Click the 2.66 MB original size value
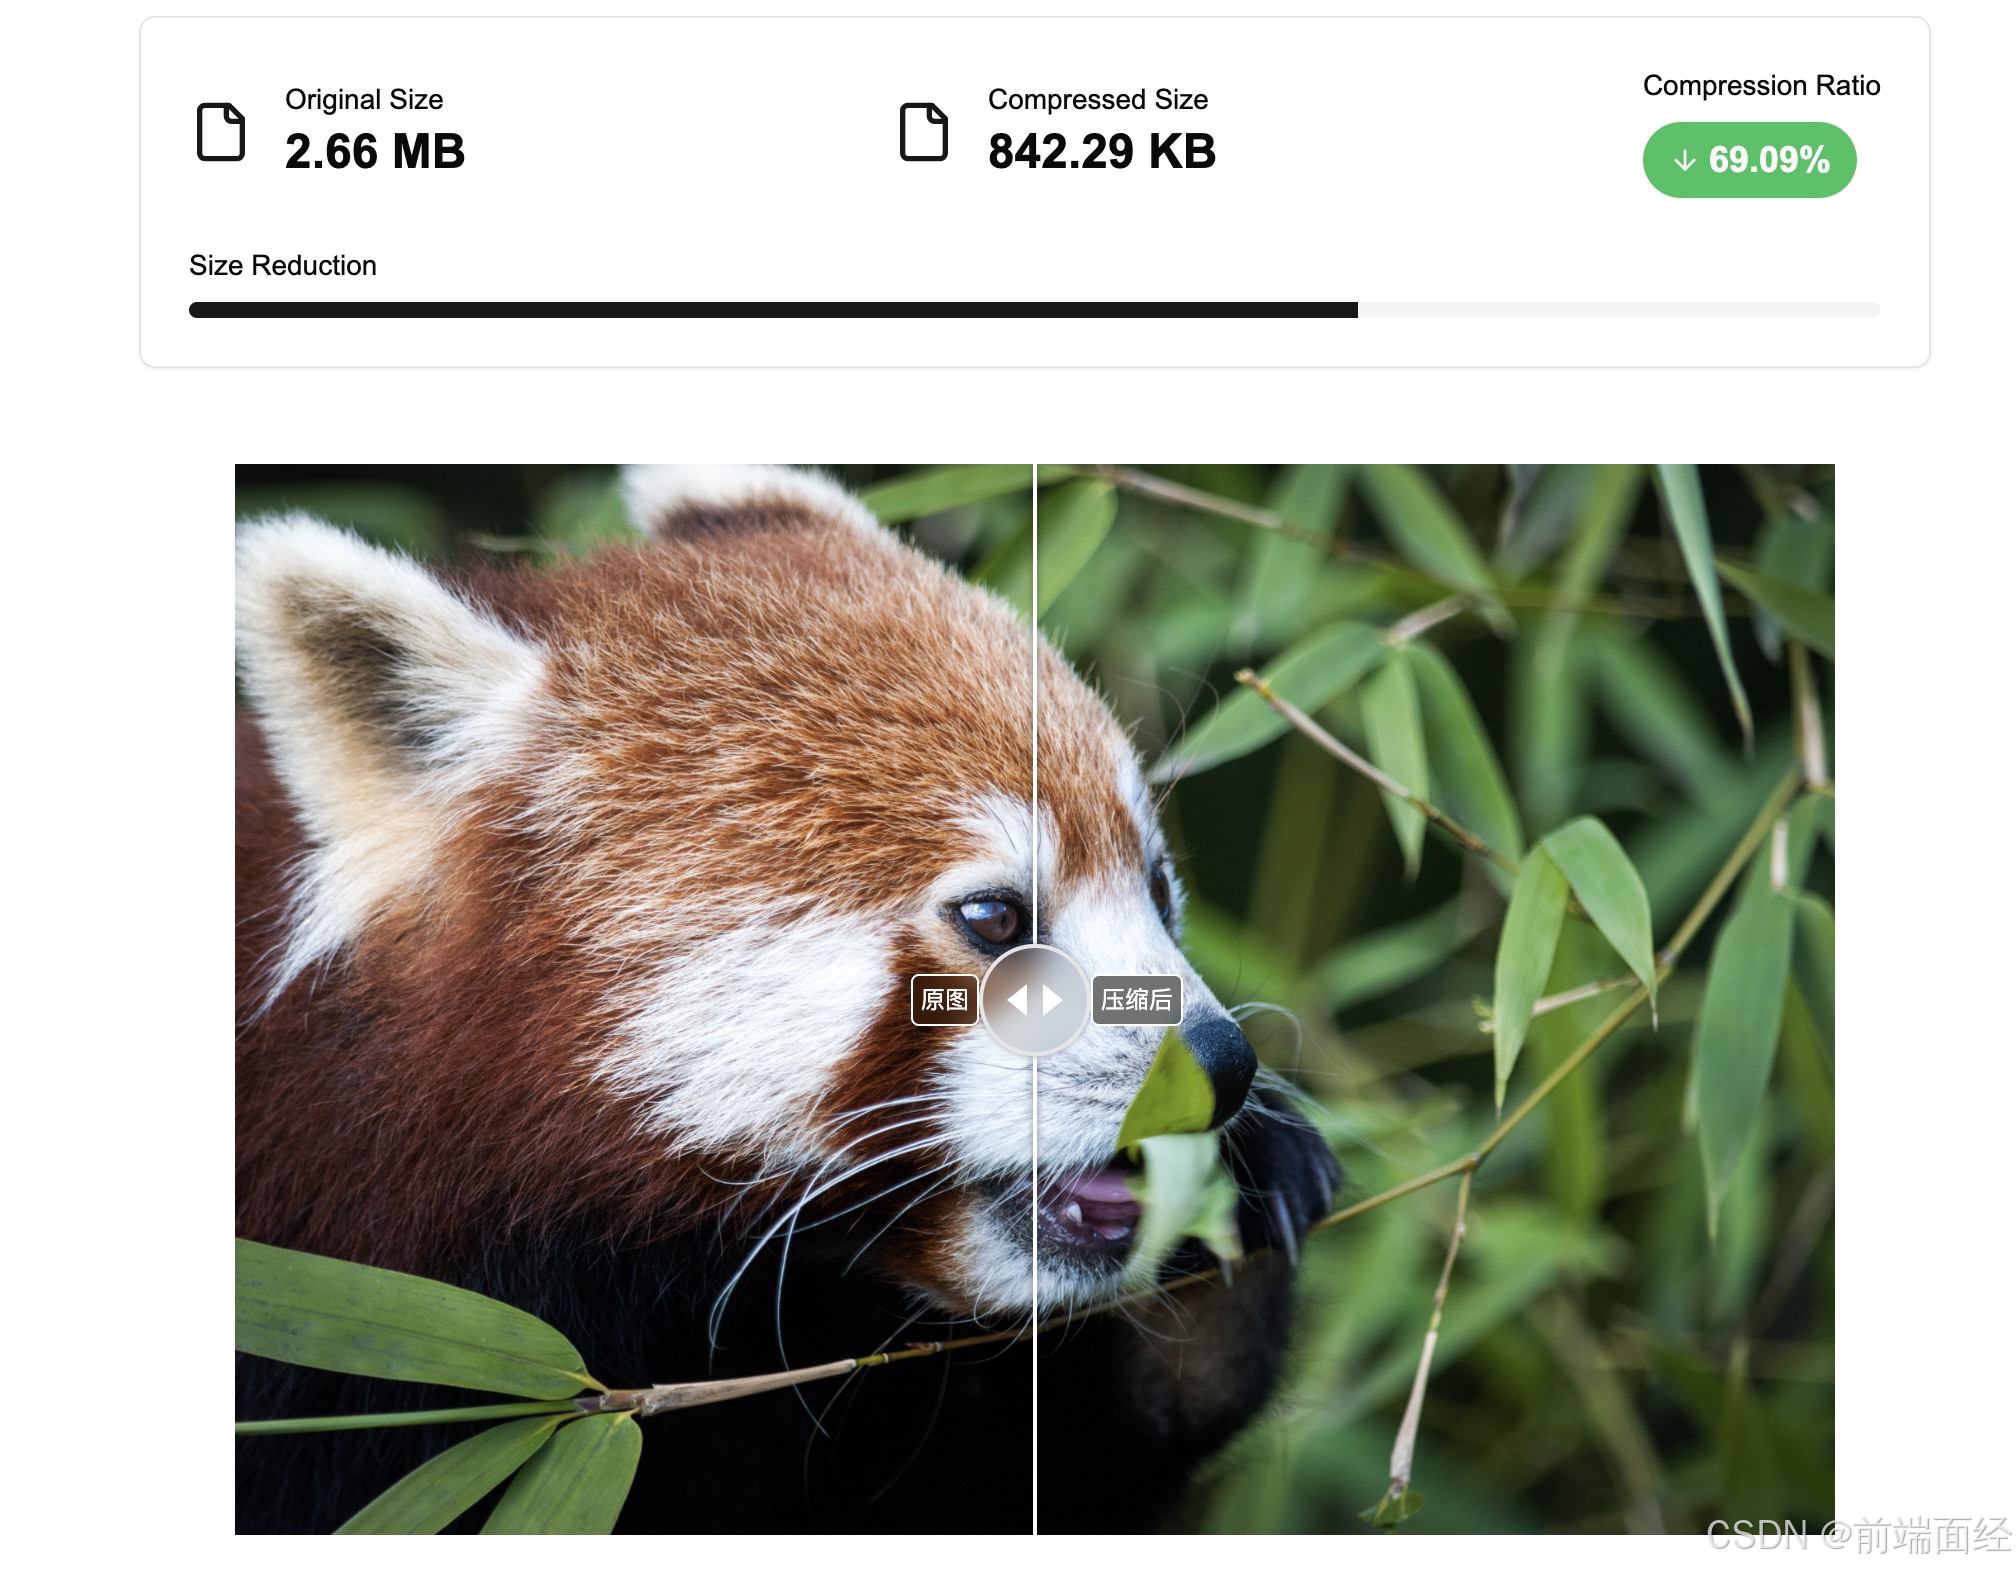2016x1570 pixels. [x=374, y=152]
